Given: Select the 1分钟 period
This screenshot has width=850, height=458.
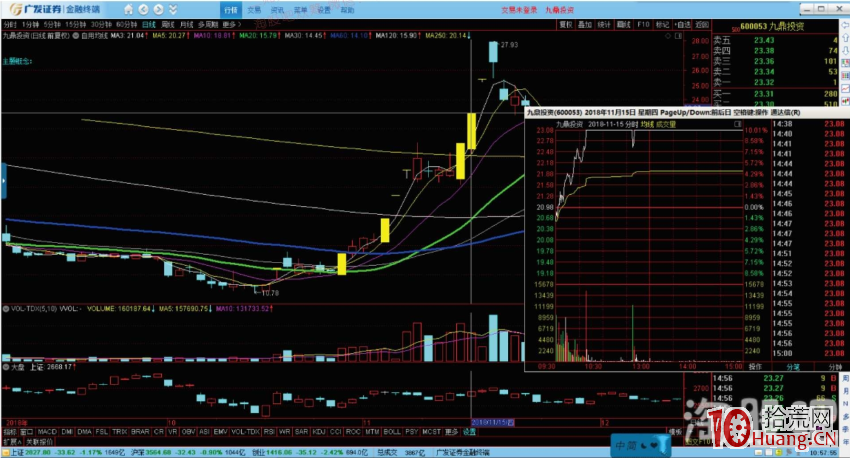Looking at the screenshot, I should [x=30, y=24].
